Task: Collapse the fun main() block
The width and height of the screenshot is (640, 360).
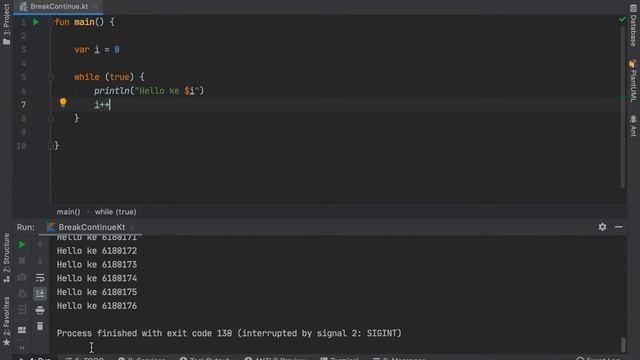Action: pyautogui.click(x=51, y=22)
